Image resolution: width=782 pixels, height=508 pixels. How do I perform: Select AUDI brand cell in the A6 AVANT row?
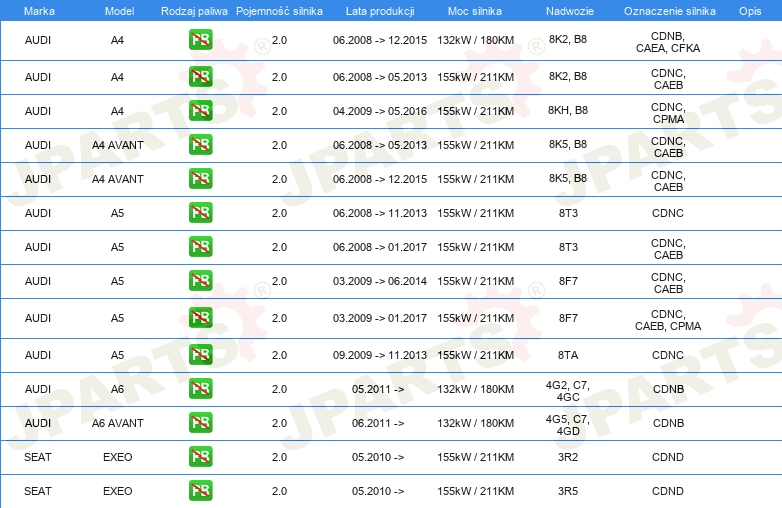pos(38,423)
